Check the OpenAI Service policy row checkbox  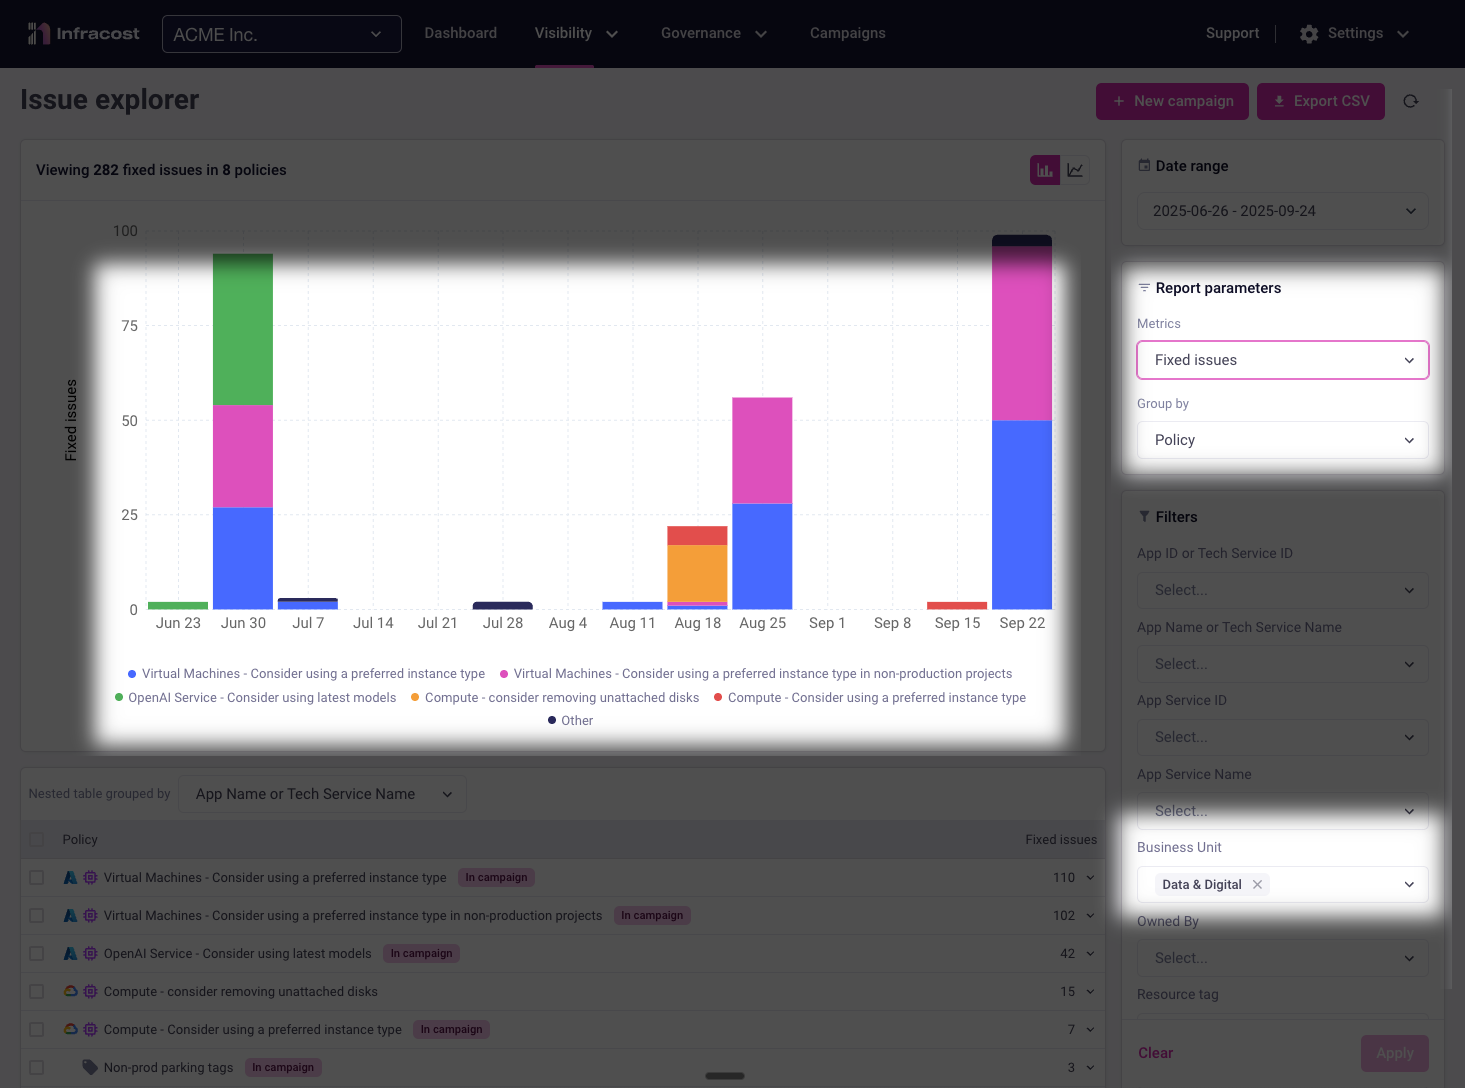pos(37,954)
